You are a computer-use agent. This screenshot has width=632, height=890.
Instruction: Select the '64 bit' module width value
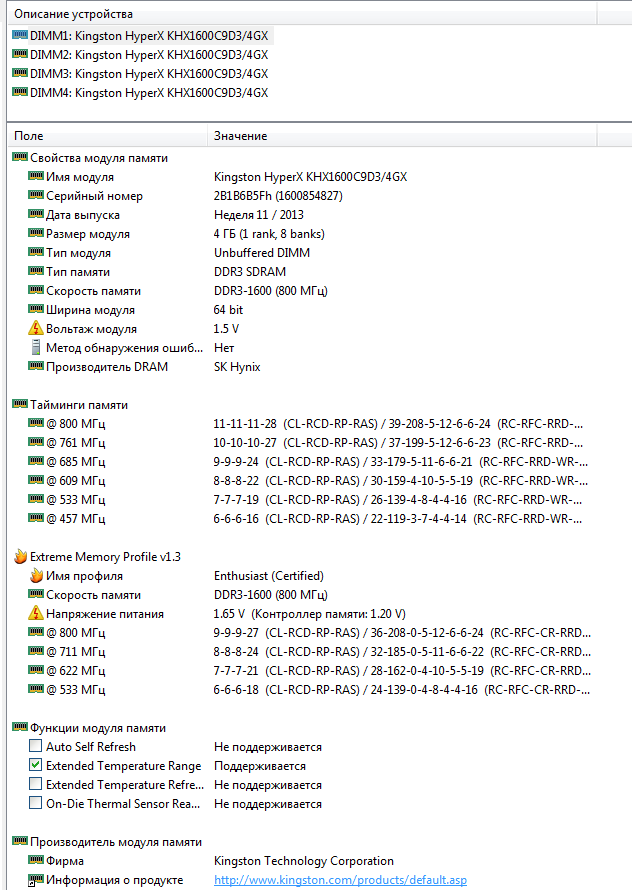click(228, 310)
